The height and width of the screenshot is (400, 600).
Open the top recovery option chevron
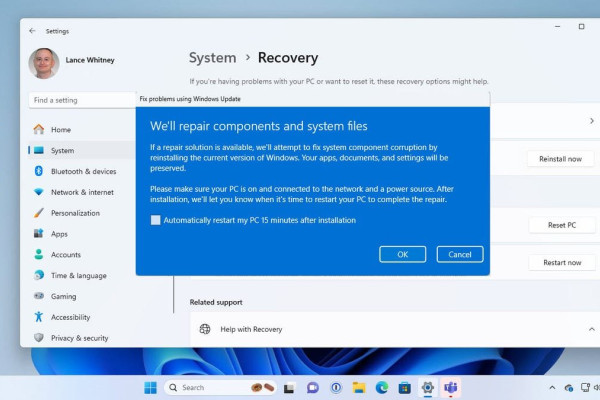592,121
